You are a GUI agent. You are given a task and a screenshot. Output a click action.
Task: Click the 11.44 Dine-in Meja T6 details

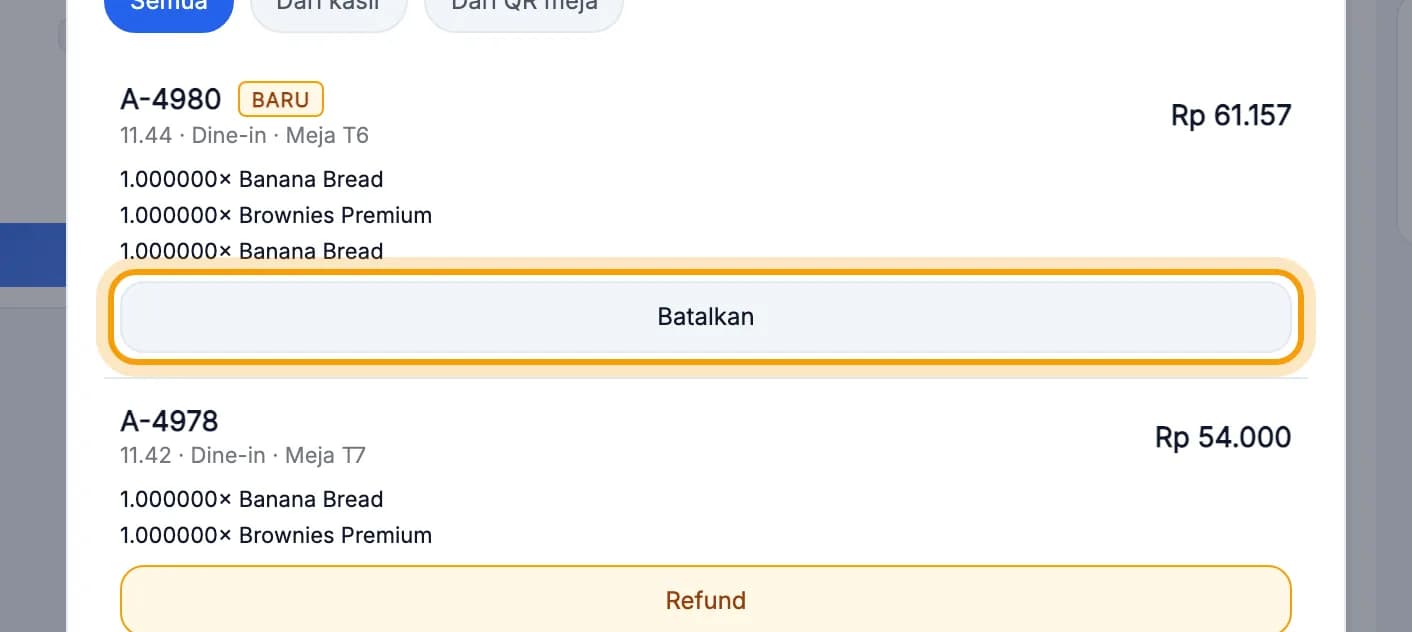[x=245, y=135]
